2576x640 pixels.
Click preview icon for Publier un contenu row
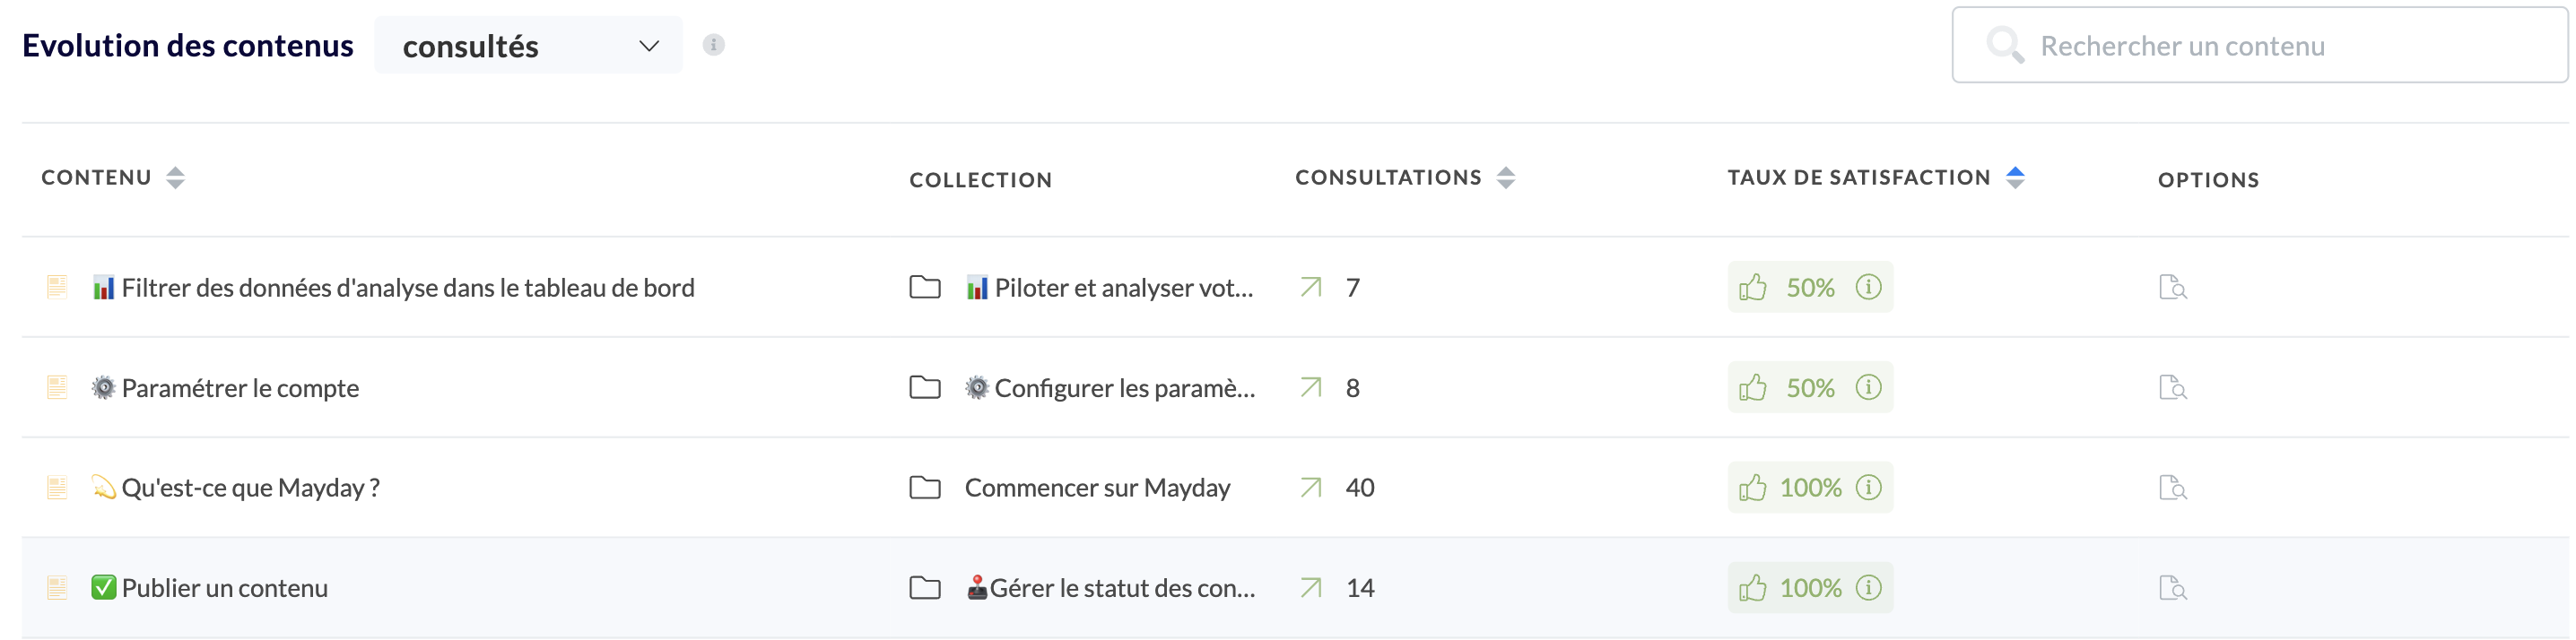[x=2172, y=588]
